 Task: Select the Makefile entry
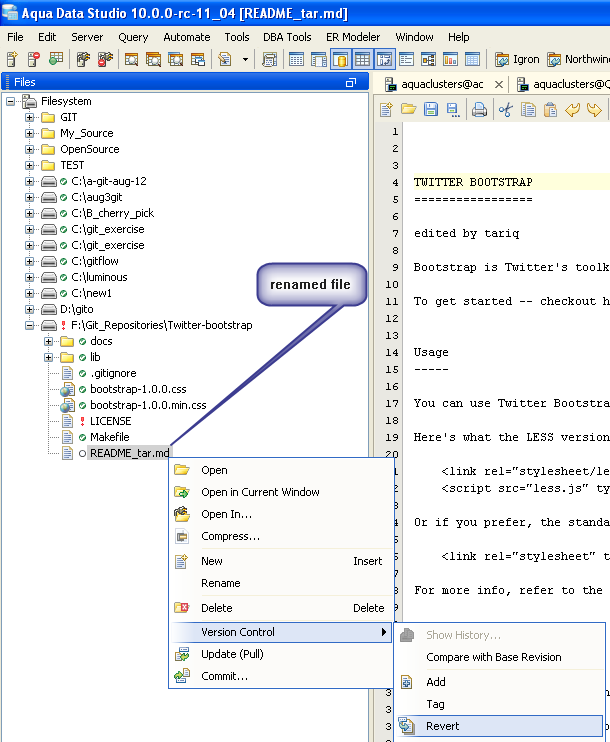110,437
